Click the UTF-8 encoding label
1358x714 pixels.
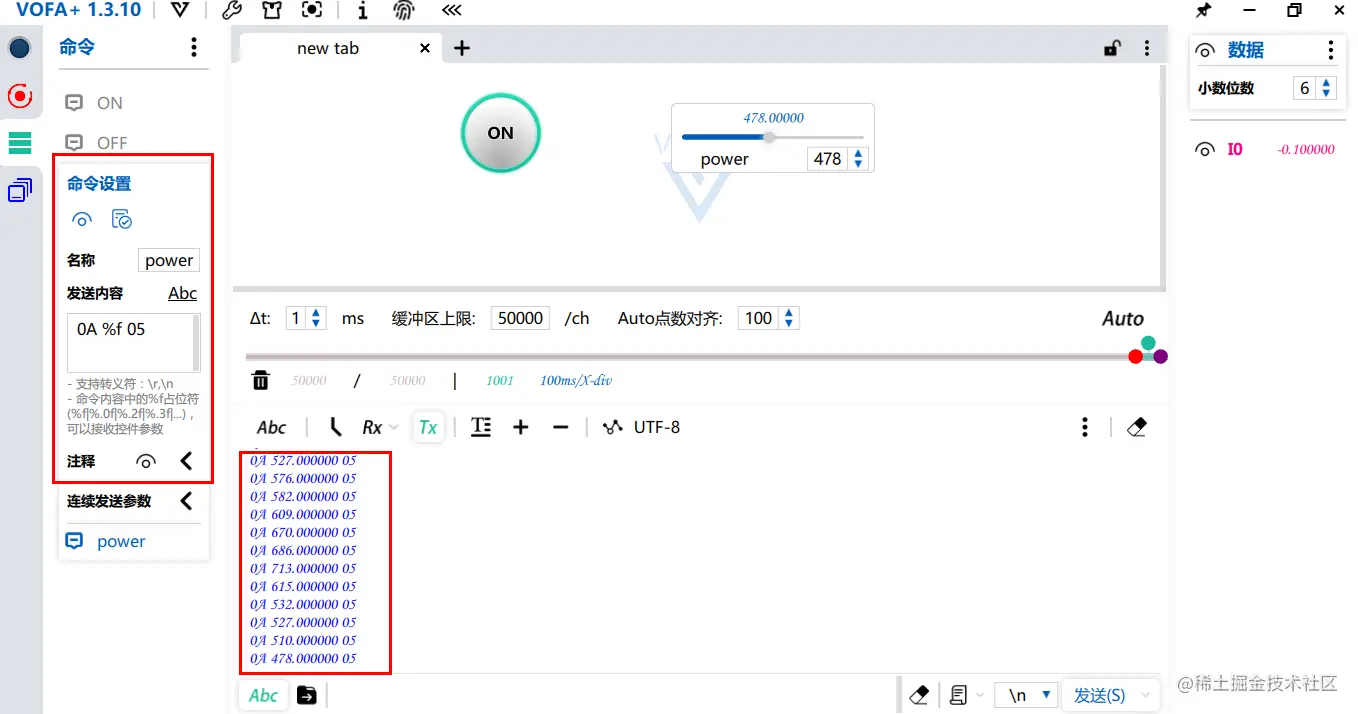(657, 427)
